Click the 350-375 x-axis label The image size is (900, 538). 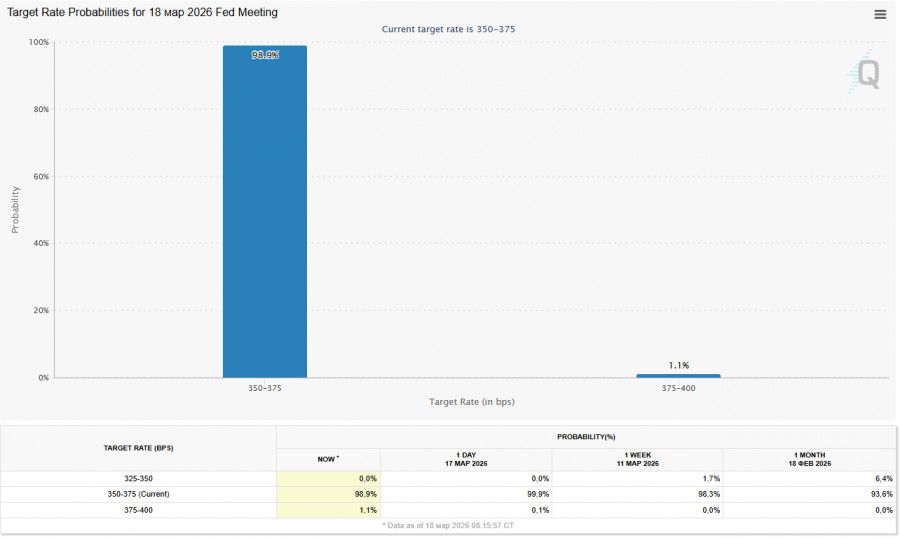pyautogui.click(x=265, y=387)
